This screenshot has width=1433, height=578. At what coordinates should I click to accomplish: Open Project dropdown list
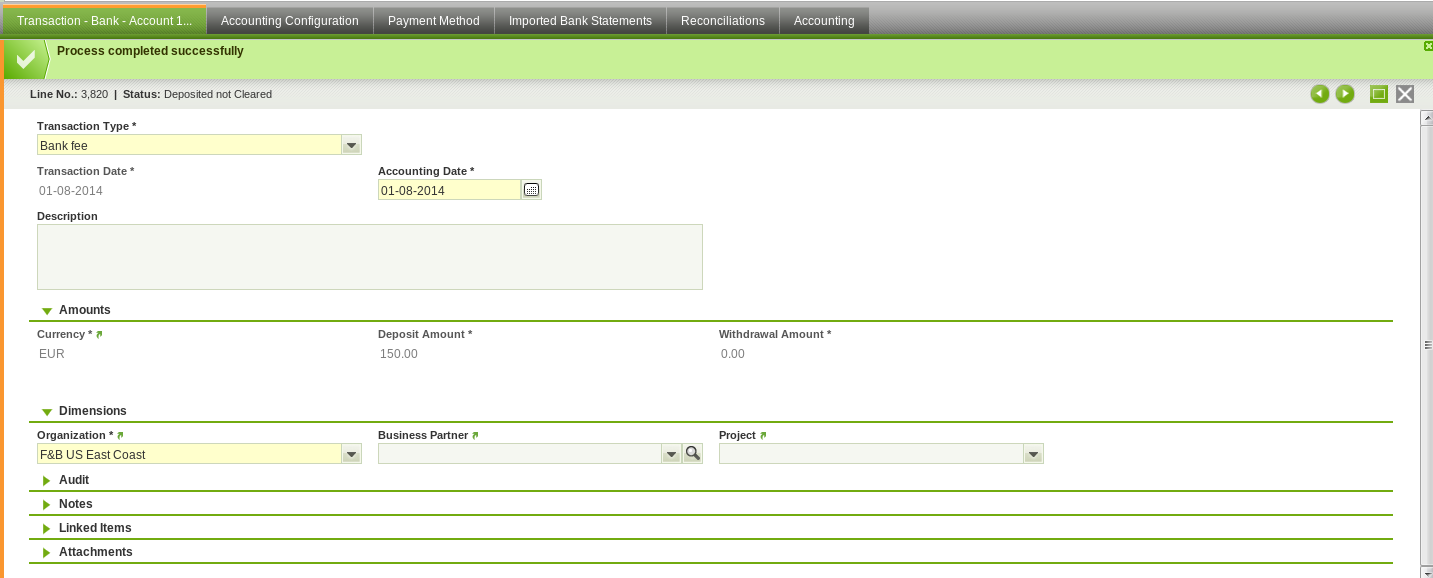1033,454
